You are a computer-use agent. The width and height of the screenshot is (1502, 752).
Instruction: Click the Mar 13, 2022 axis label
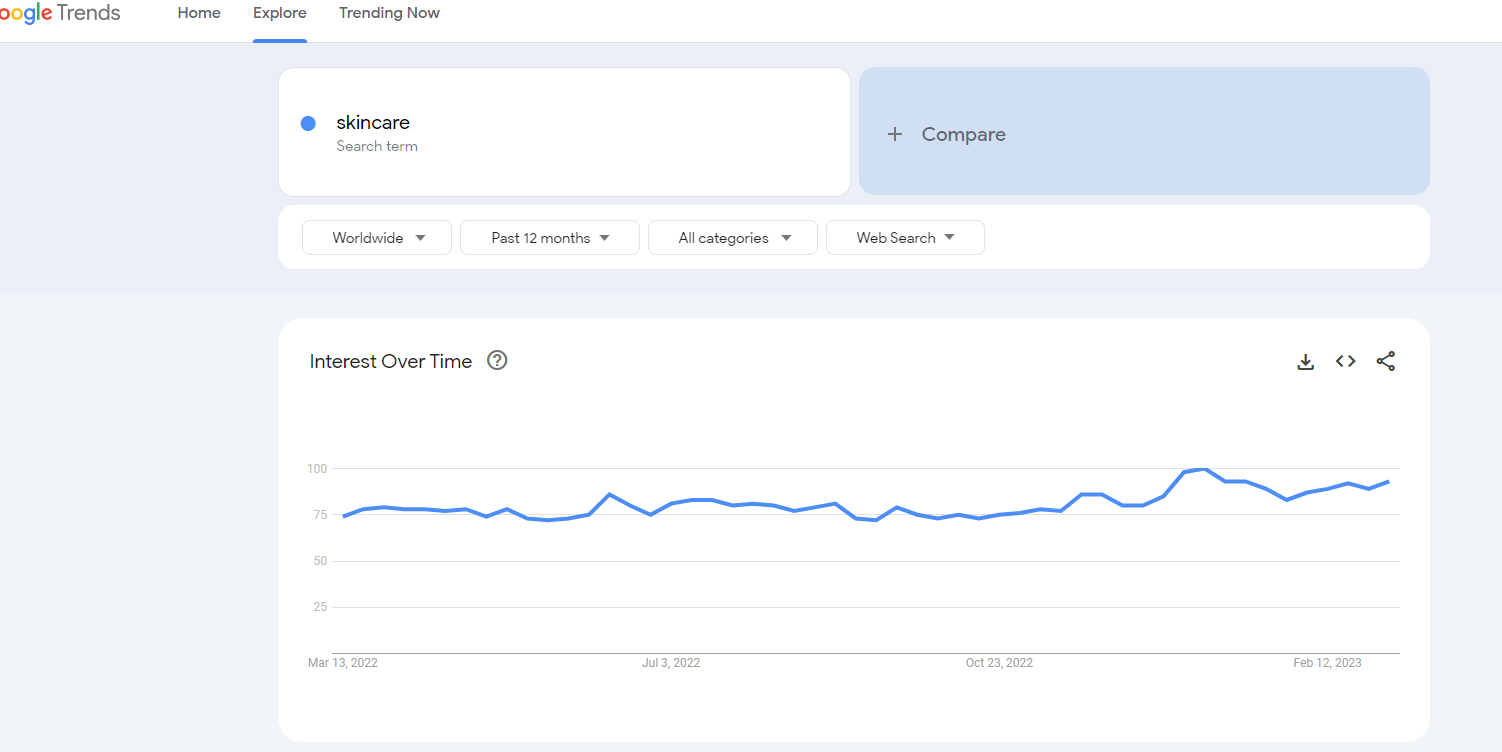point(343,663)
